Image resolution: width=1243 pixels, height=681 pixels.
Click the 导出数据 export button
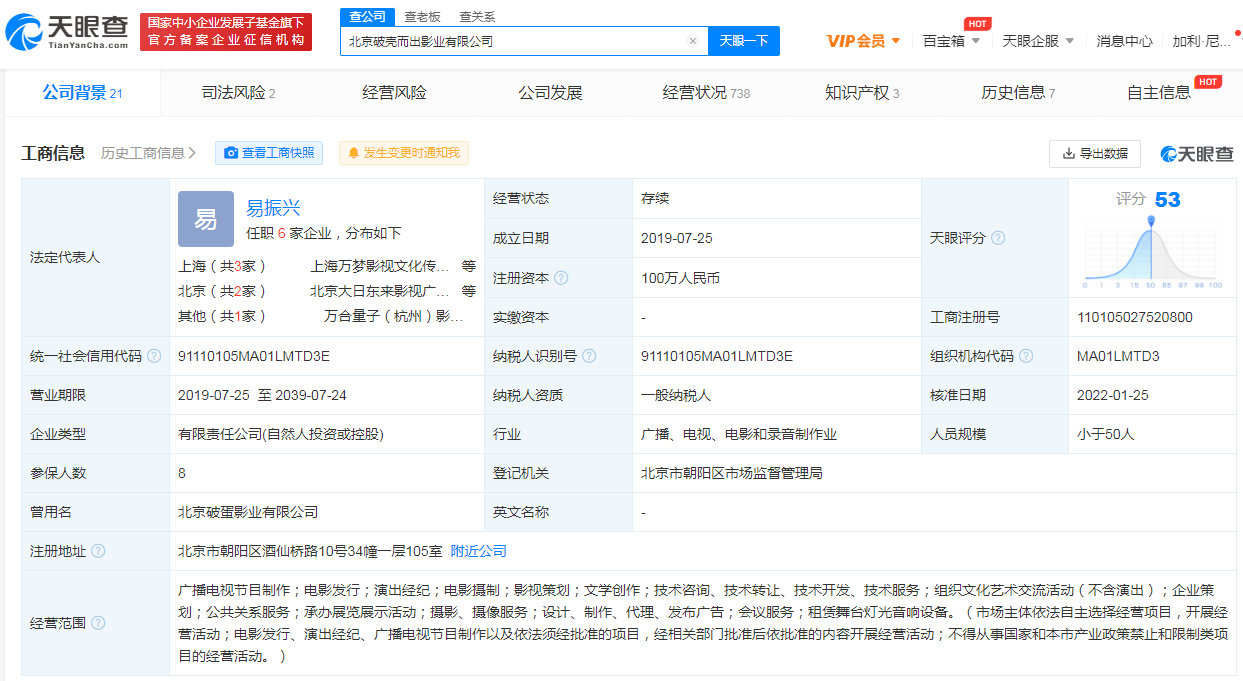pos(1095,153)
